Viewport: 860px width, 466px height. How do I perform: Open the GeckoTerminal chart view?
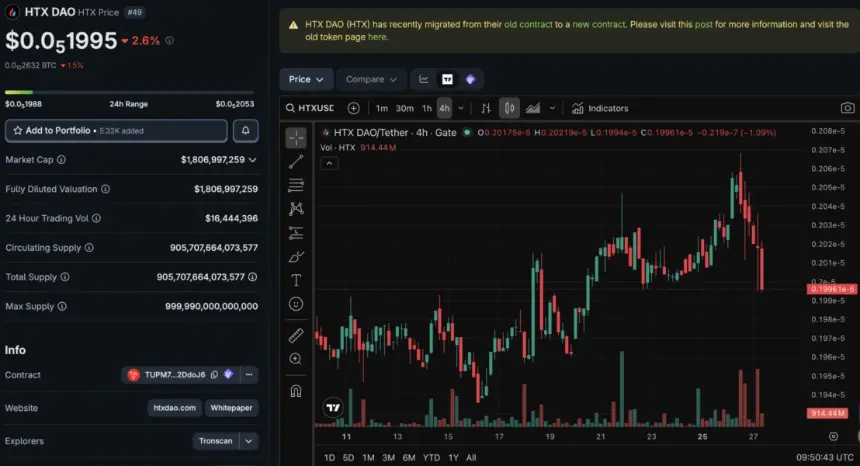pyautogui.click(x=471, y=79)
